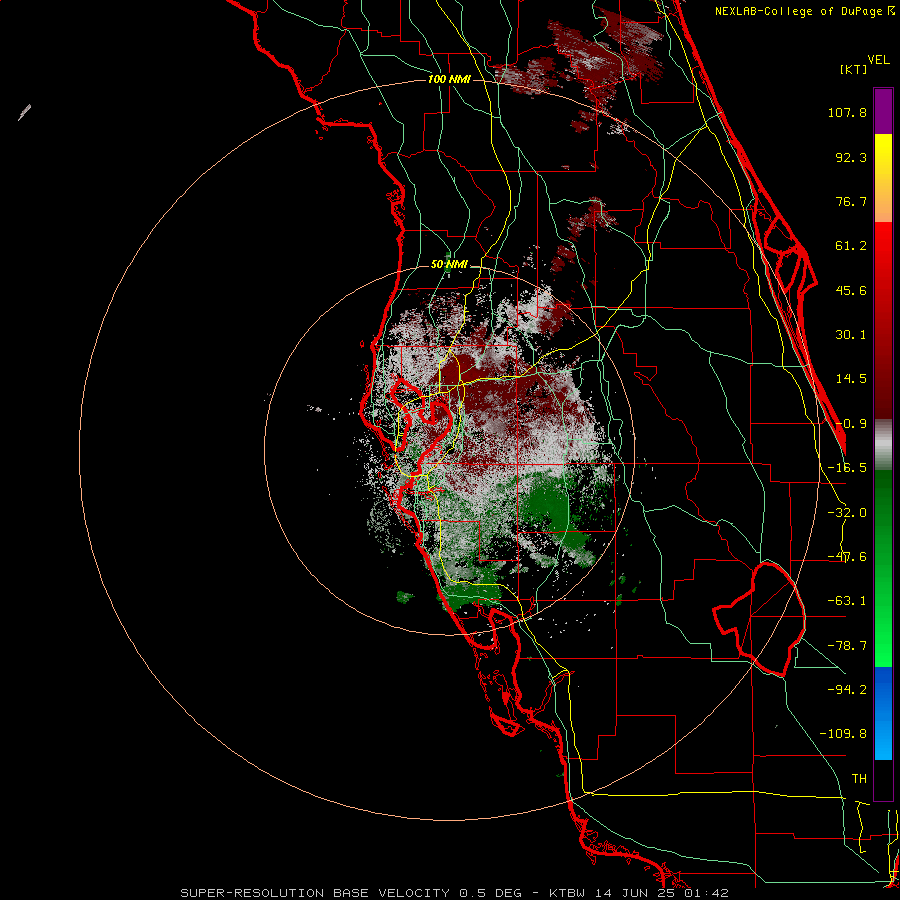Screen dimensions: 900x900
Task: Select the -109.8 scale value
Action: (x=843, y=734)
